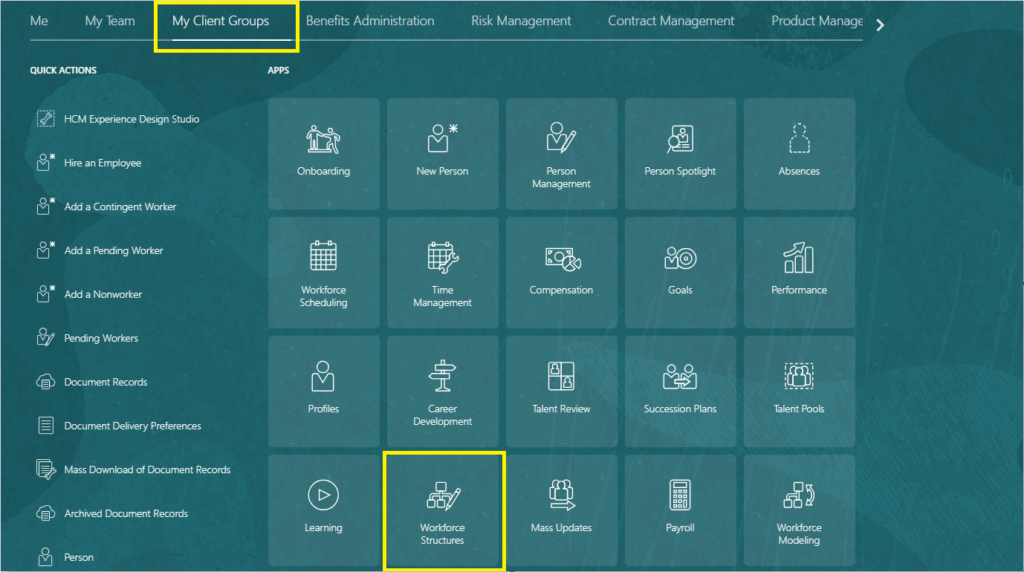Click the Person quick action icon

click(45, 556)
